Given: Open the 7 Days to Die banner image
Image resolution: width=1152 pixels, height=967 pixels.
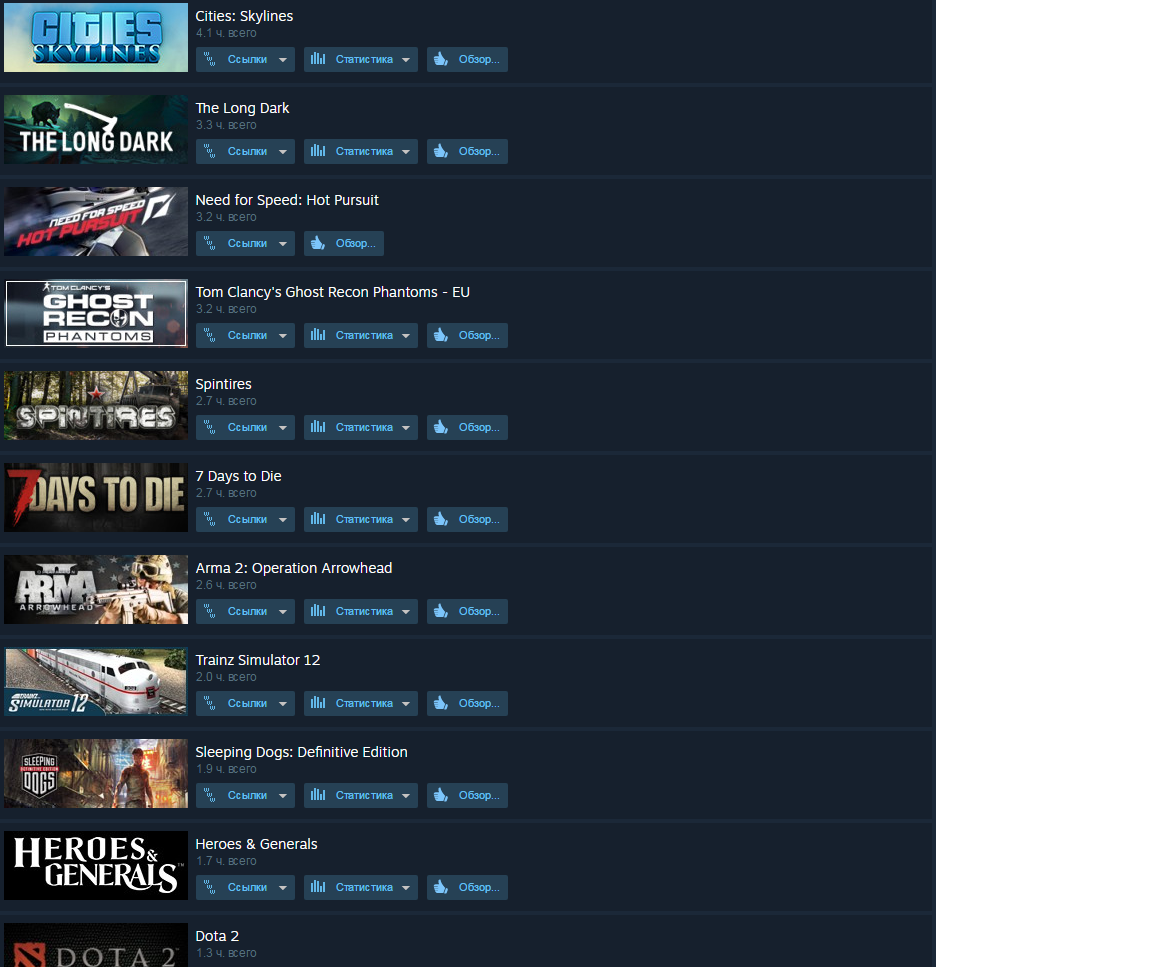Looking at the screenshot, I should [96, 497].
